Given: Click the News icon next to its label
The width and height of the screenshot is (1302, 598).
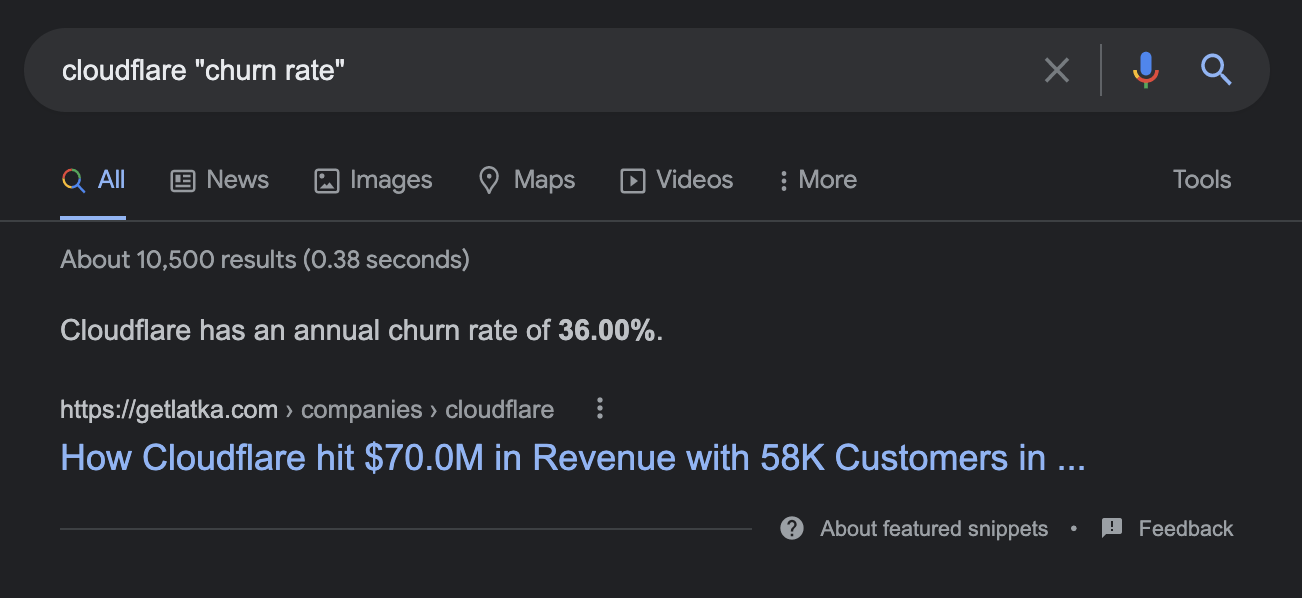Looking at the screenshot, I should 181,180.
